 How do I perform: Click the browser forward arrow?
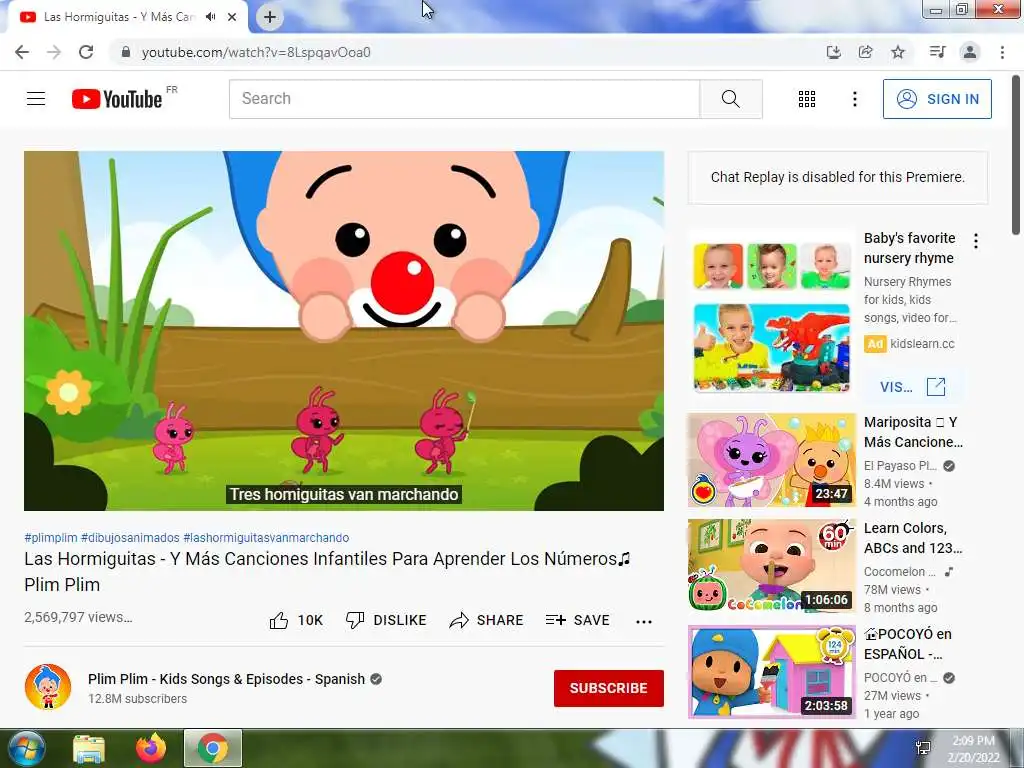[54, 52]
